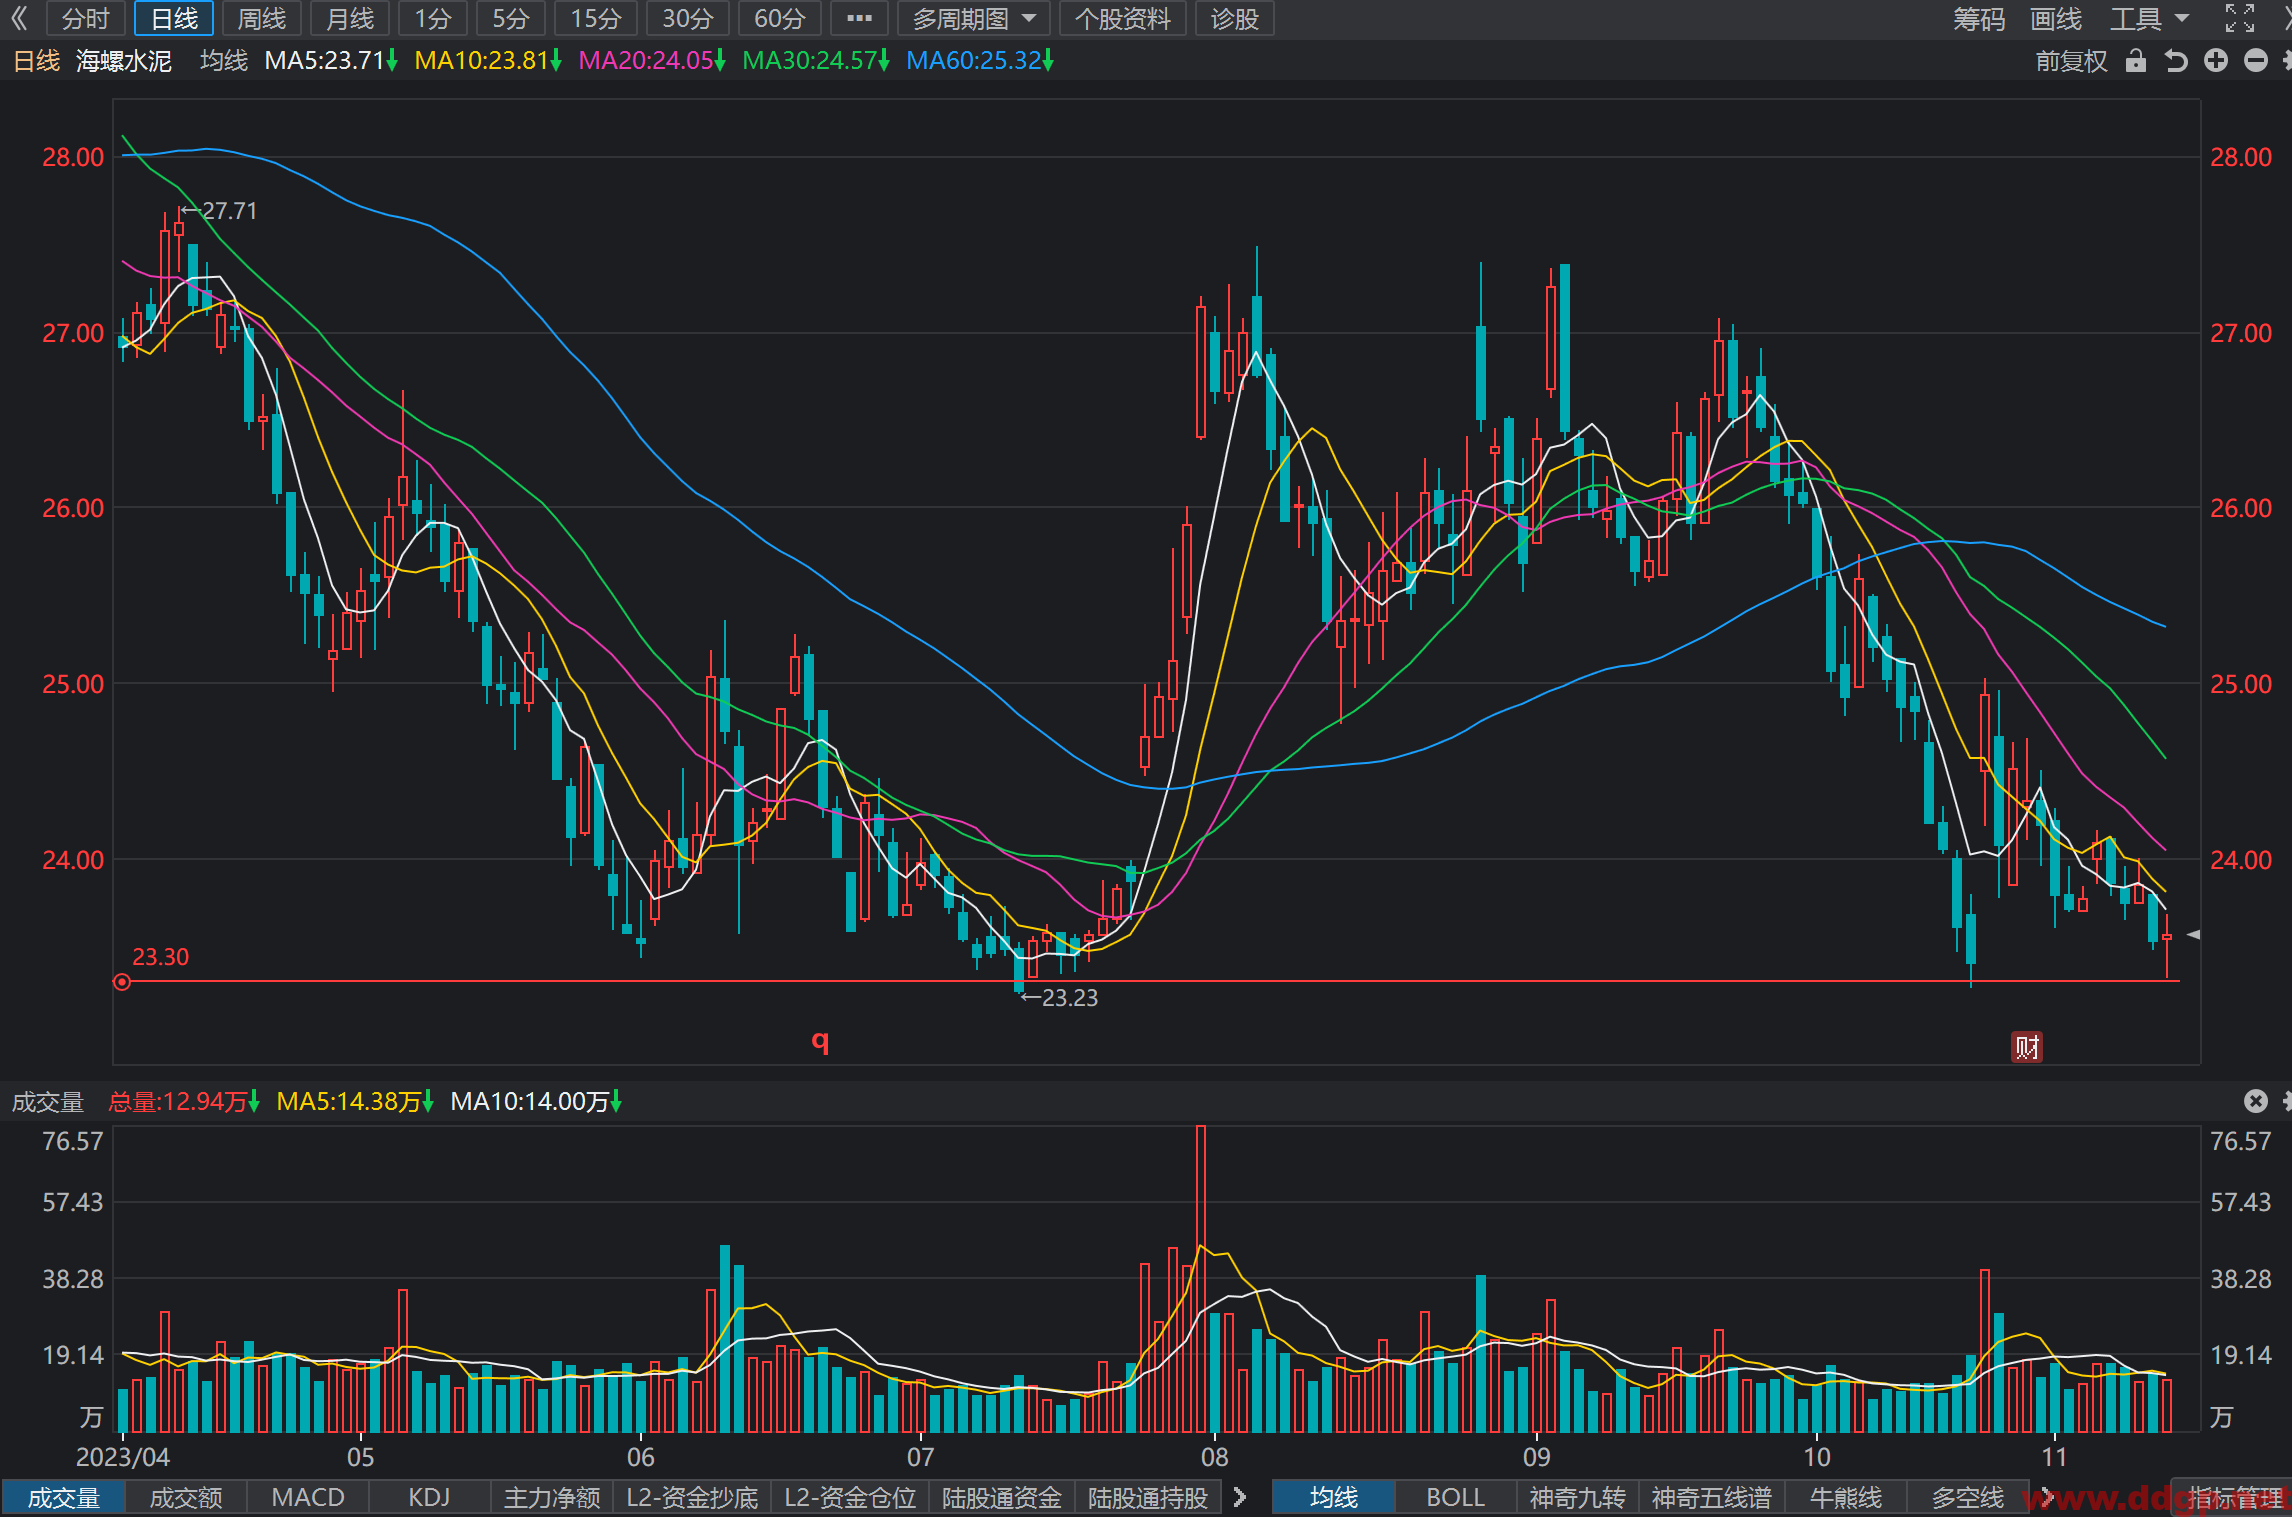The width and height of the screenshot is (2292, 1517).
Task: Click the volume MA5:14.38万 label
Action: click(x=355, y=1102)
